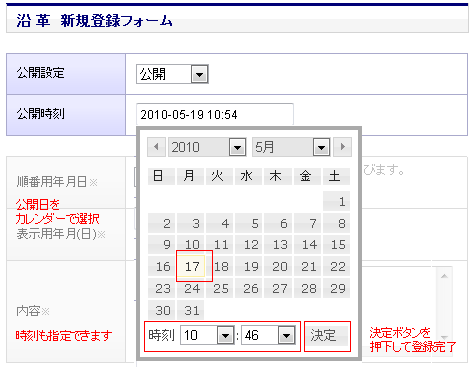Image resolution: width=476 pixels, height=368 pixels.
Task: Open the hour dropdown showing 10
Action: [x=207, y=335]
